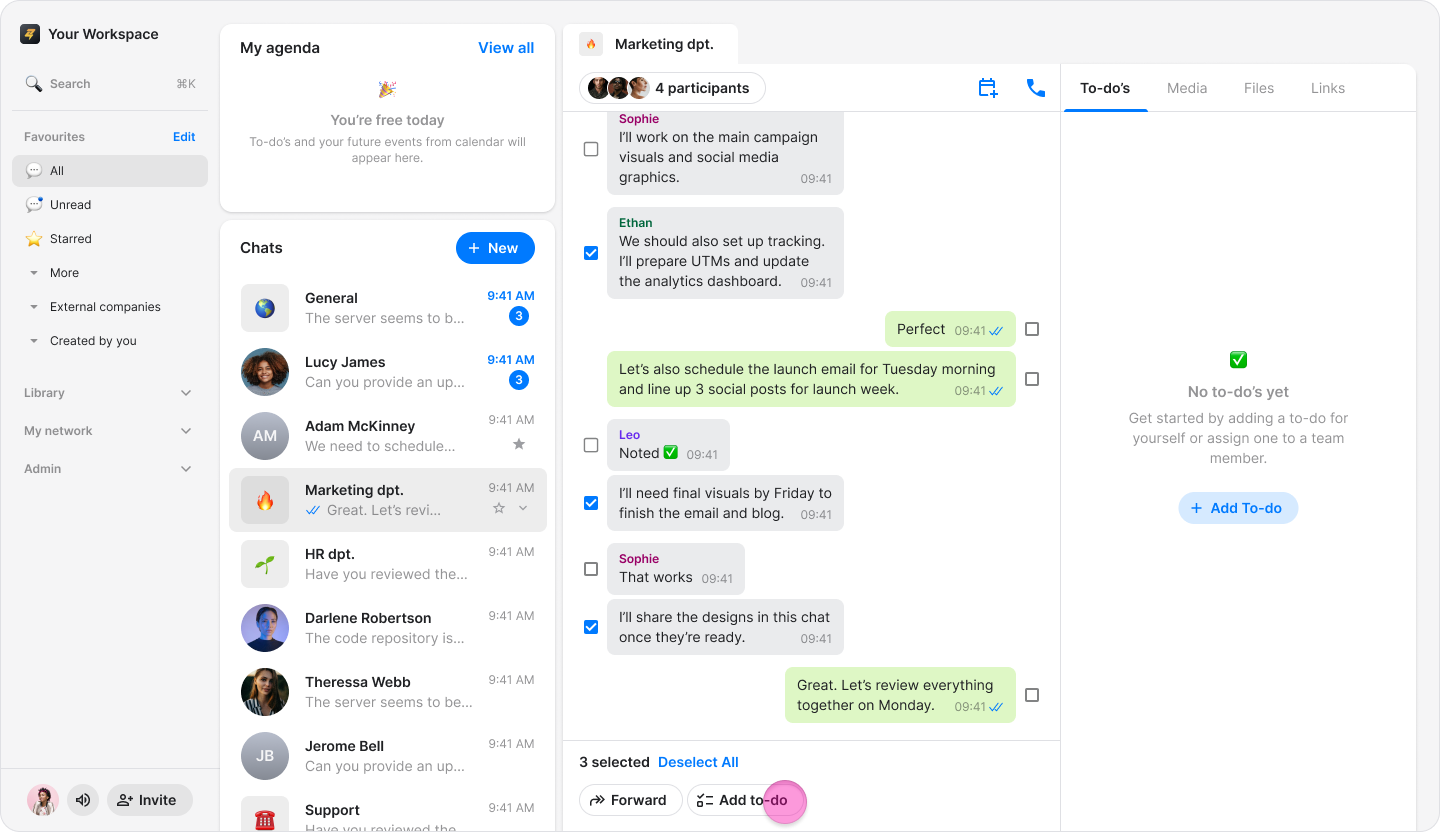Click the Search field in sidebar
The height and width of the screenshot is (832, 1440).
110,84
